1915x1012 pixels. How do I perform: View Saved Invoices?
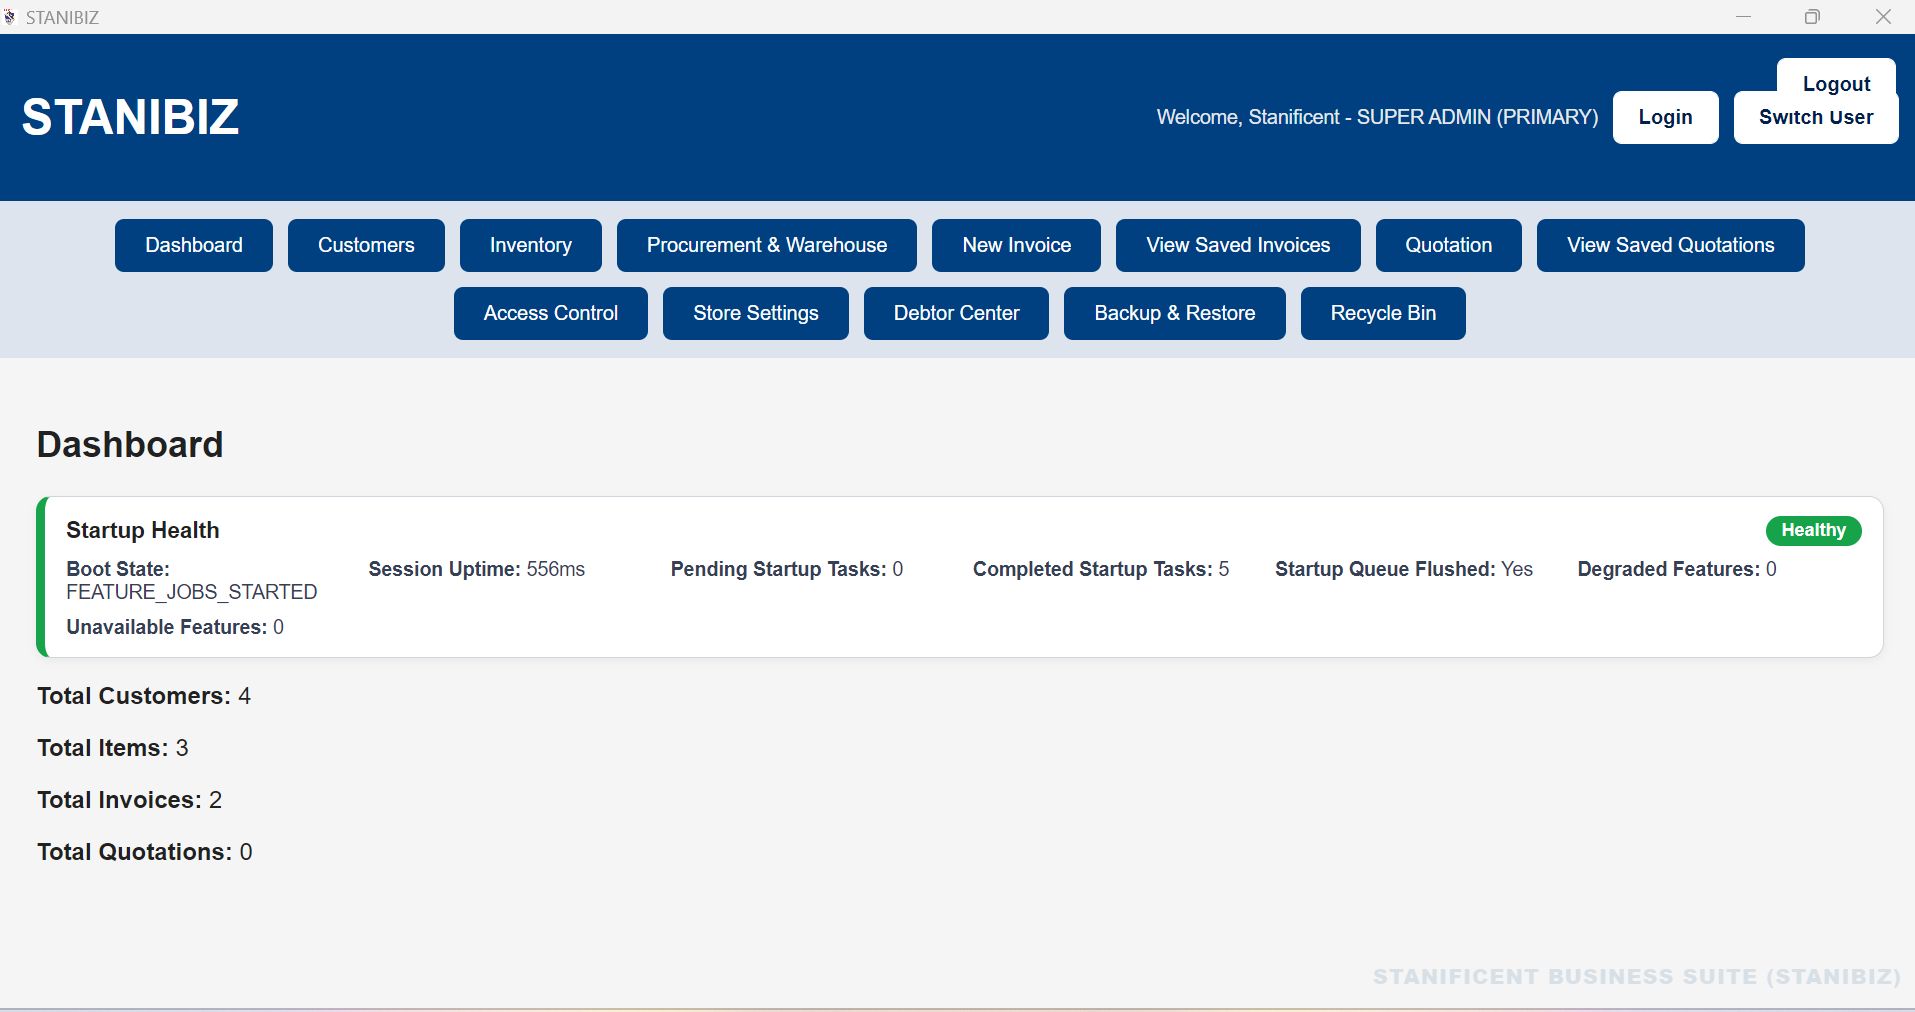[x=1237, y=245]
